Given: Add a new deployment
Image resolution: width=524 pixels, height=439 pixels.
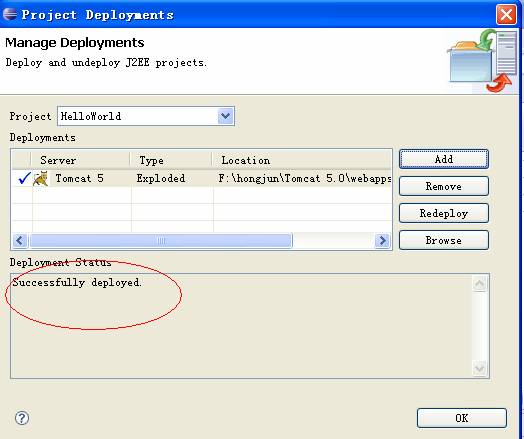Looking at the screenshot, I should tap(444, 159).
